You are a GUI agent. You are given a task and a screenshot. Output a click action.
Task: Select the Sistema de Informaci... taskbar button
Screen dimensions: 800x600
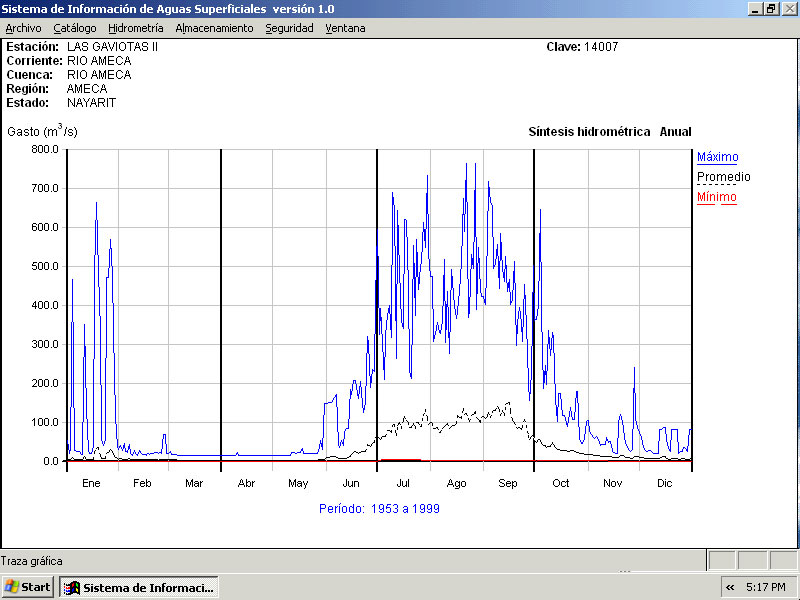[x=139, y=587]
